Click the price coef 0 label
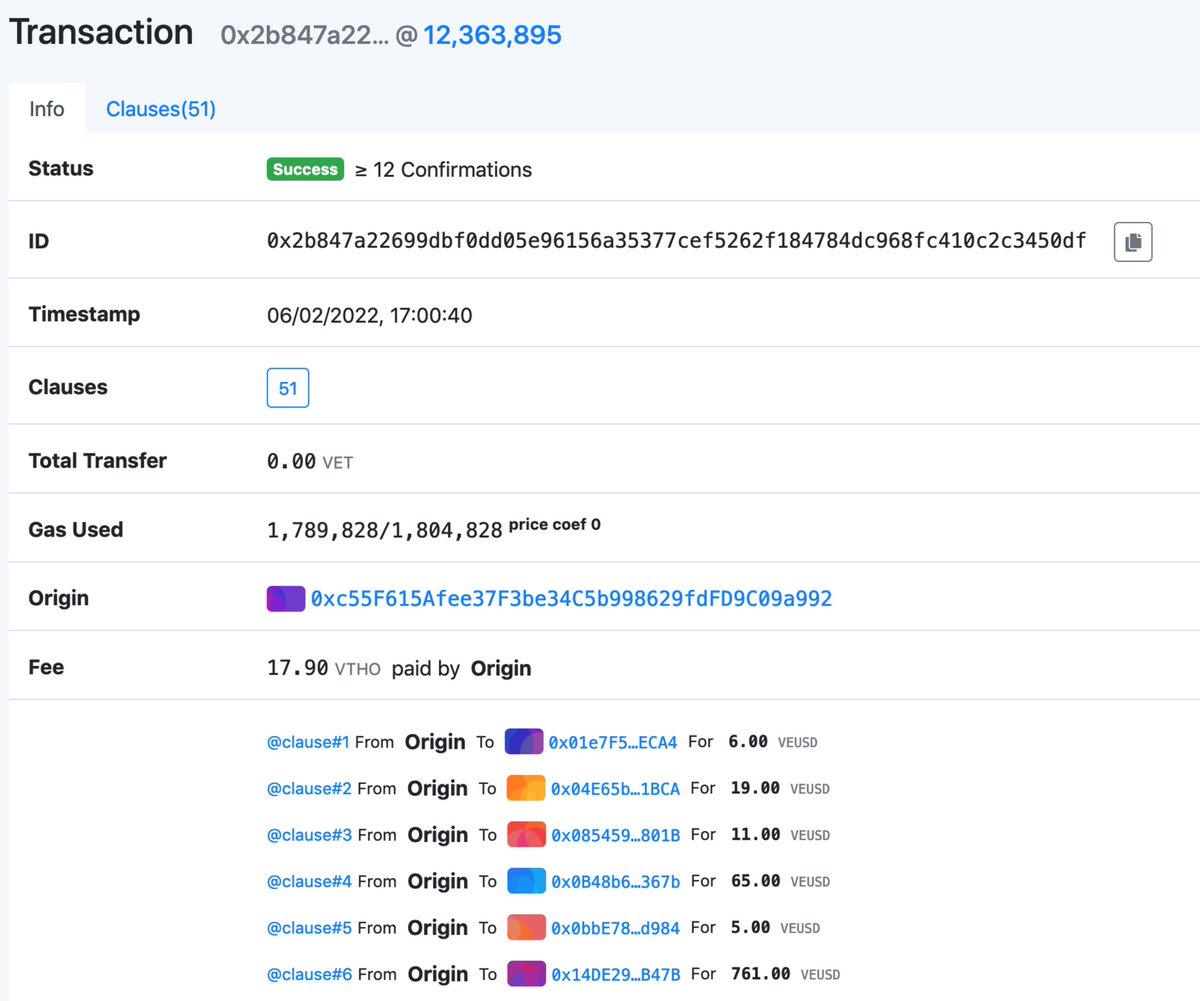Viewport: 1200px width, 1001px height. (x=555, y=524)
